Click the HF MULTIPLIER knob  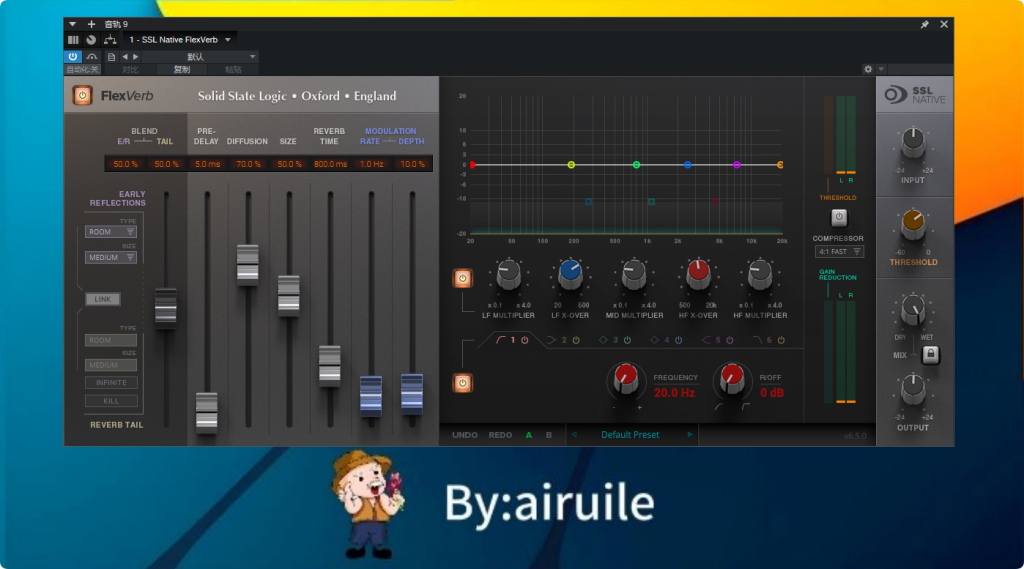tap(760, 274)
